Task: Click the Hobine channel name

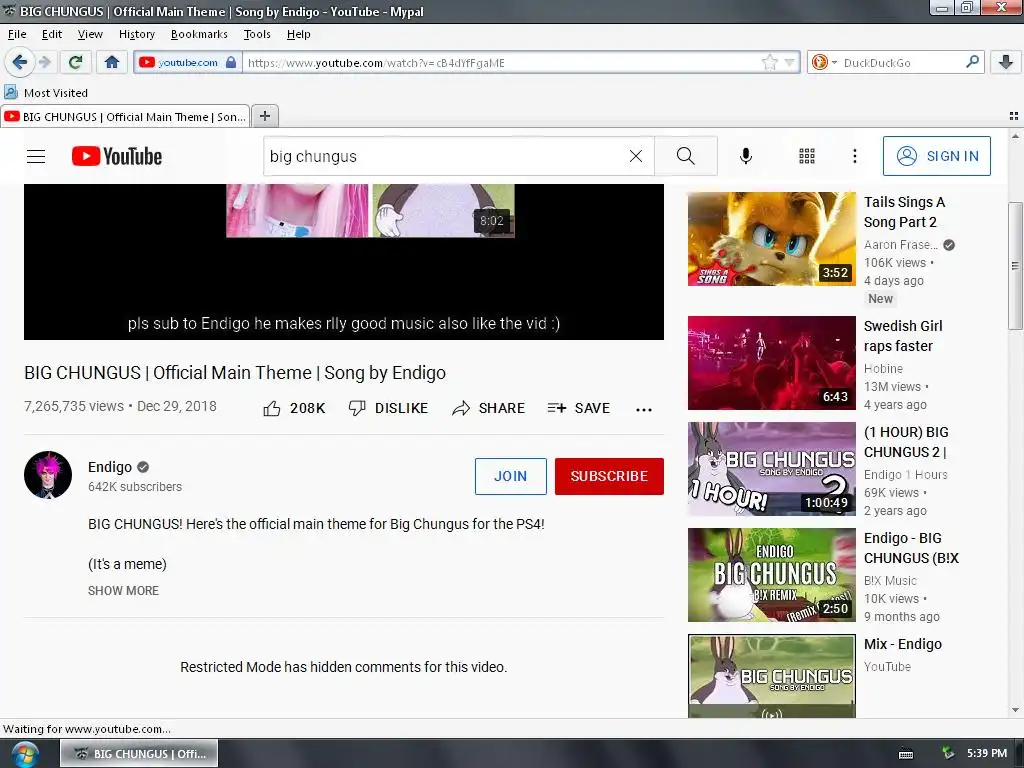Action: pyautogui.click(x=883, y=368)
